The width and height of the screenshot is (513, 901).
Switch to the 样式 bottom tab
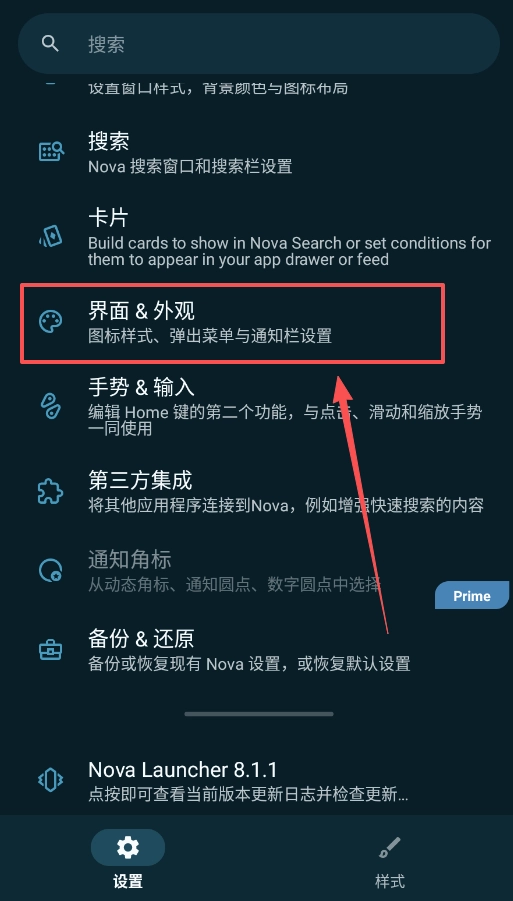pyautogui.click(x=390, y=858)
